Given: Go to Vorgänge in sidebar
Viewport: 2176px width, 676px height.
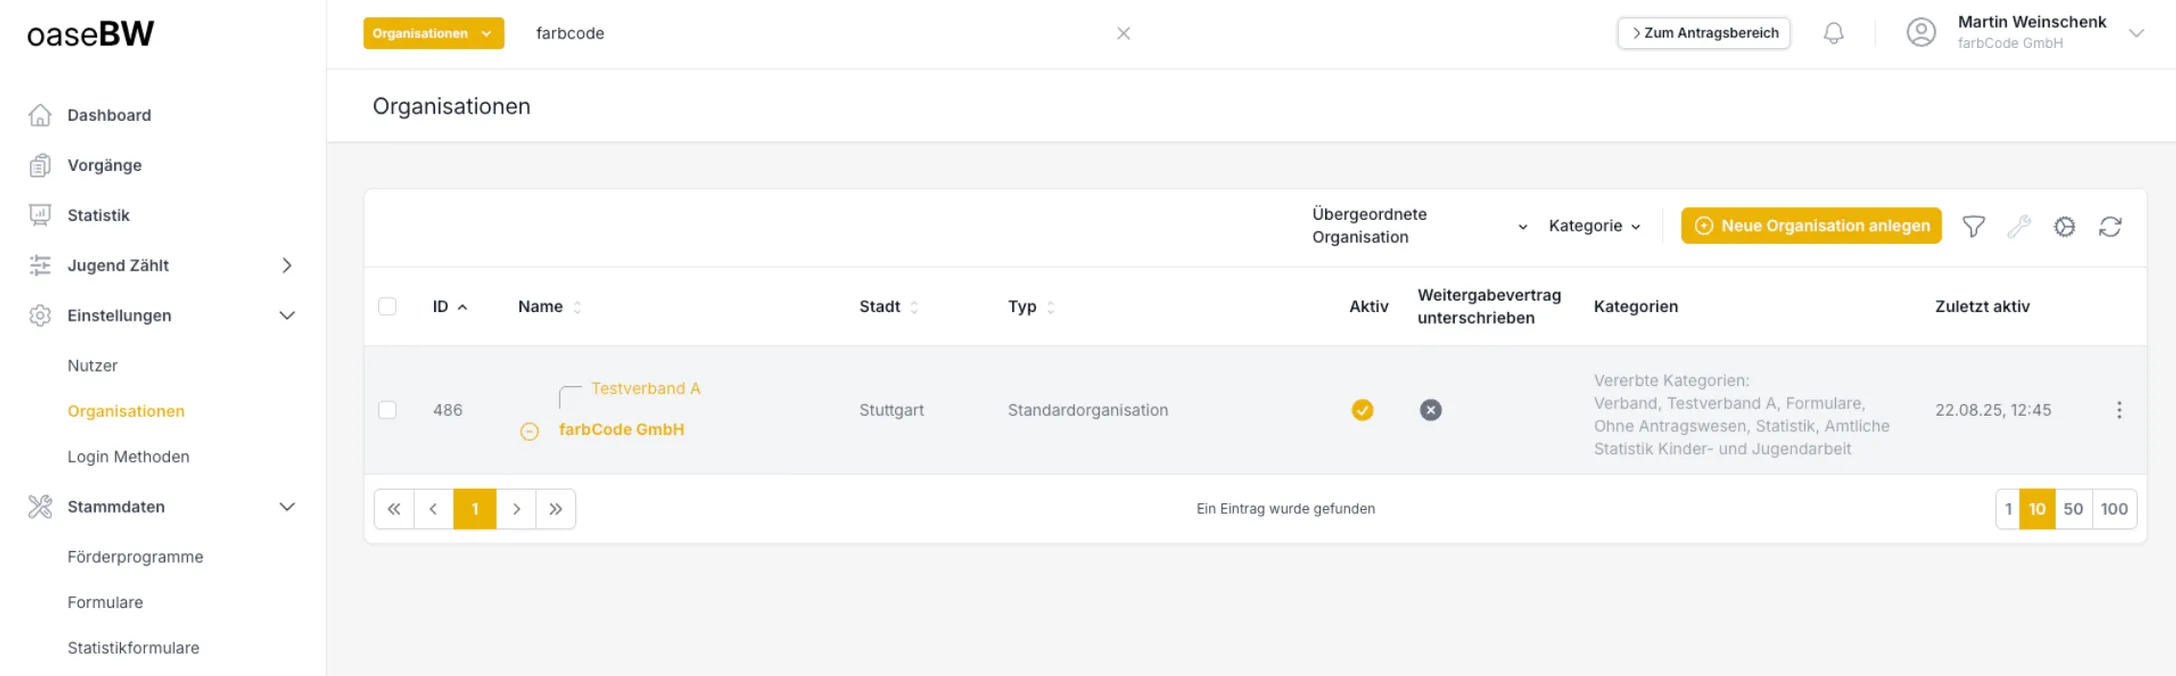Looking at the screenshot, I should 104,165.
